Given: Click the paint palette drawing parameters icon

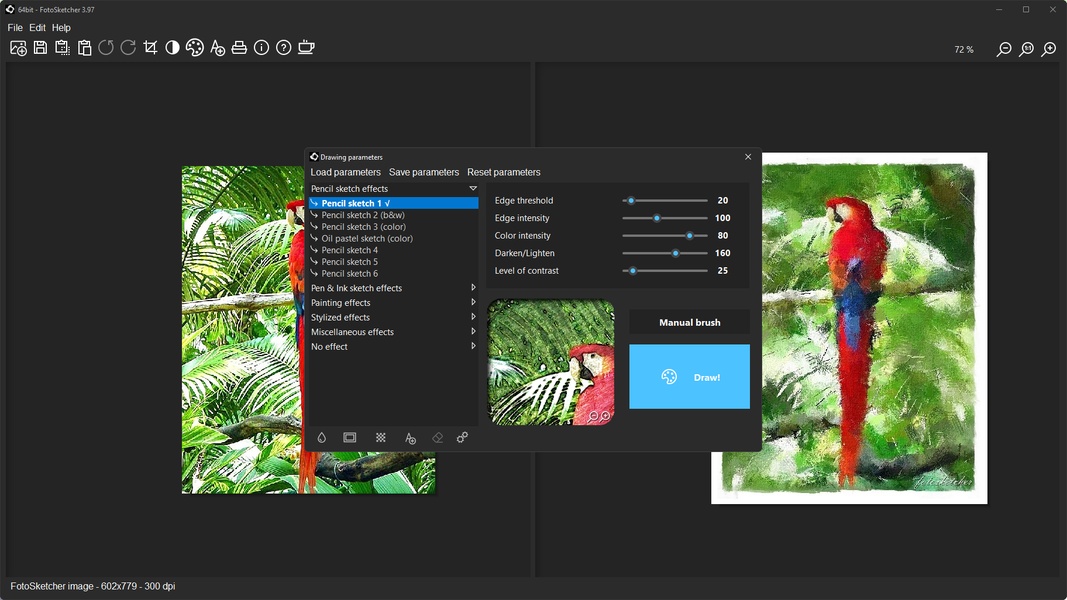Looking at the screenshot, I should pyautogui.click(x=195, y=48).
